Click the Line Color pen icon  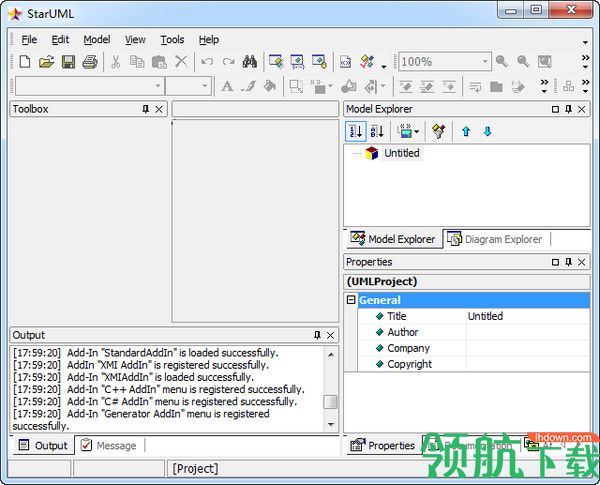(248, 87)
